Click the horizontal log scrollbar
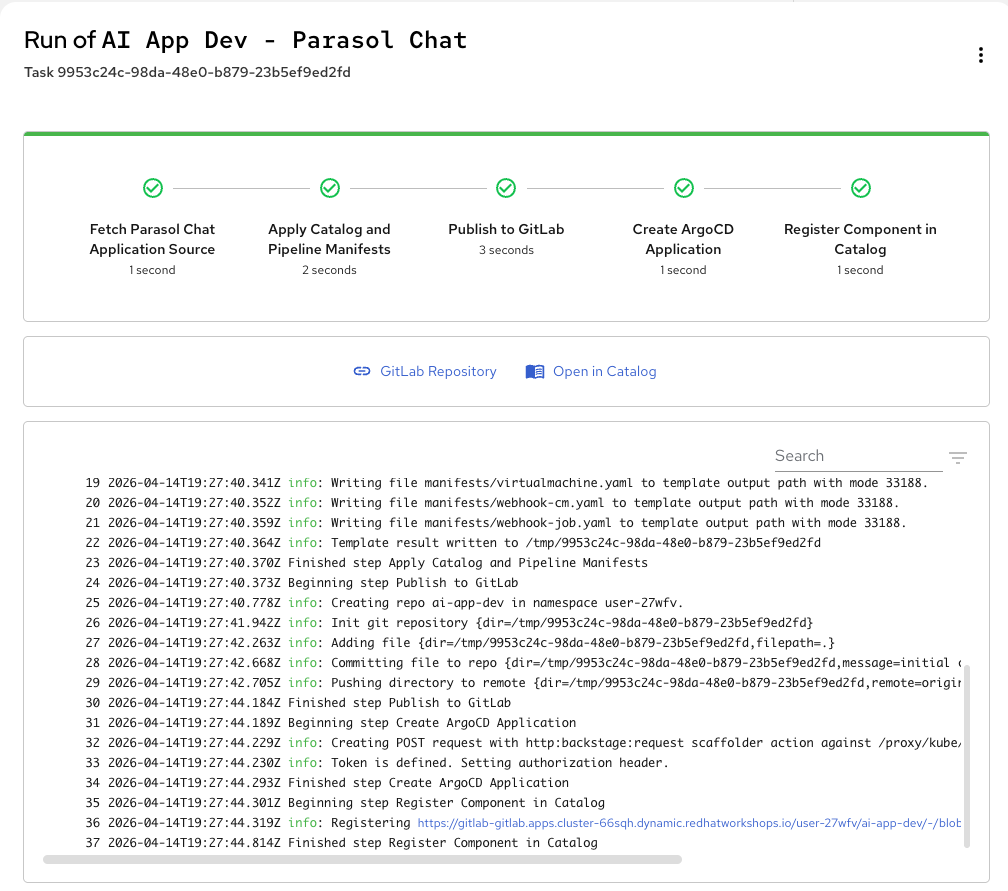This screenshot has height=891, width=1008. pos(362,859)
